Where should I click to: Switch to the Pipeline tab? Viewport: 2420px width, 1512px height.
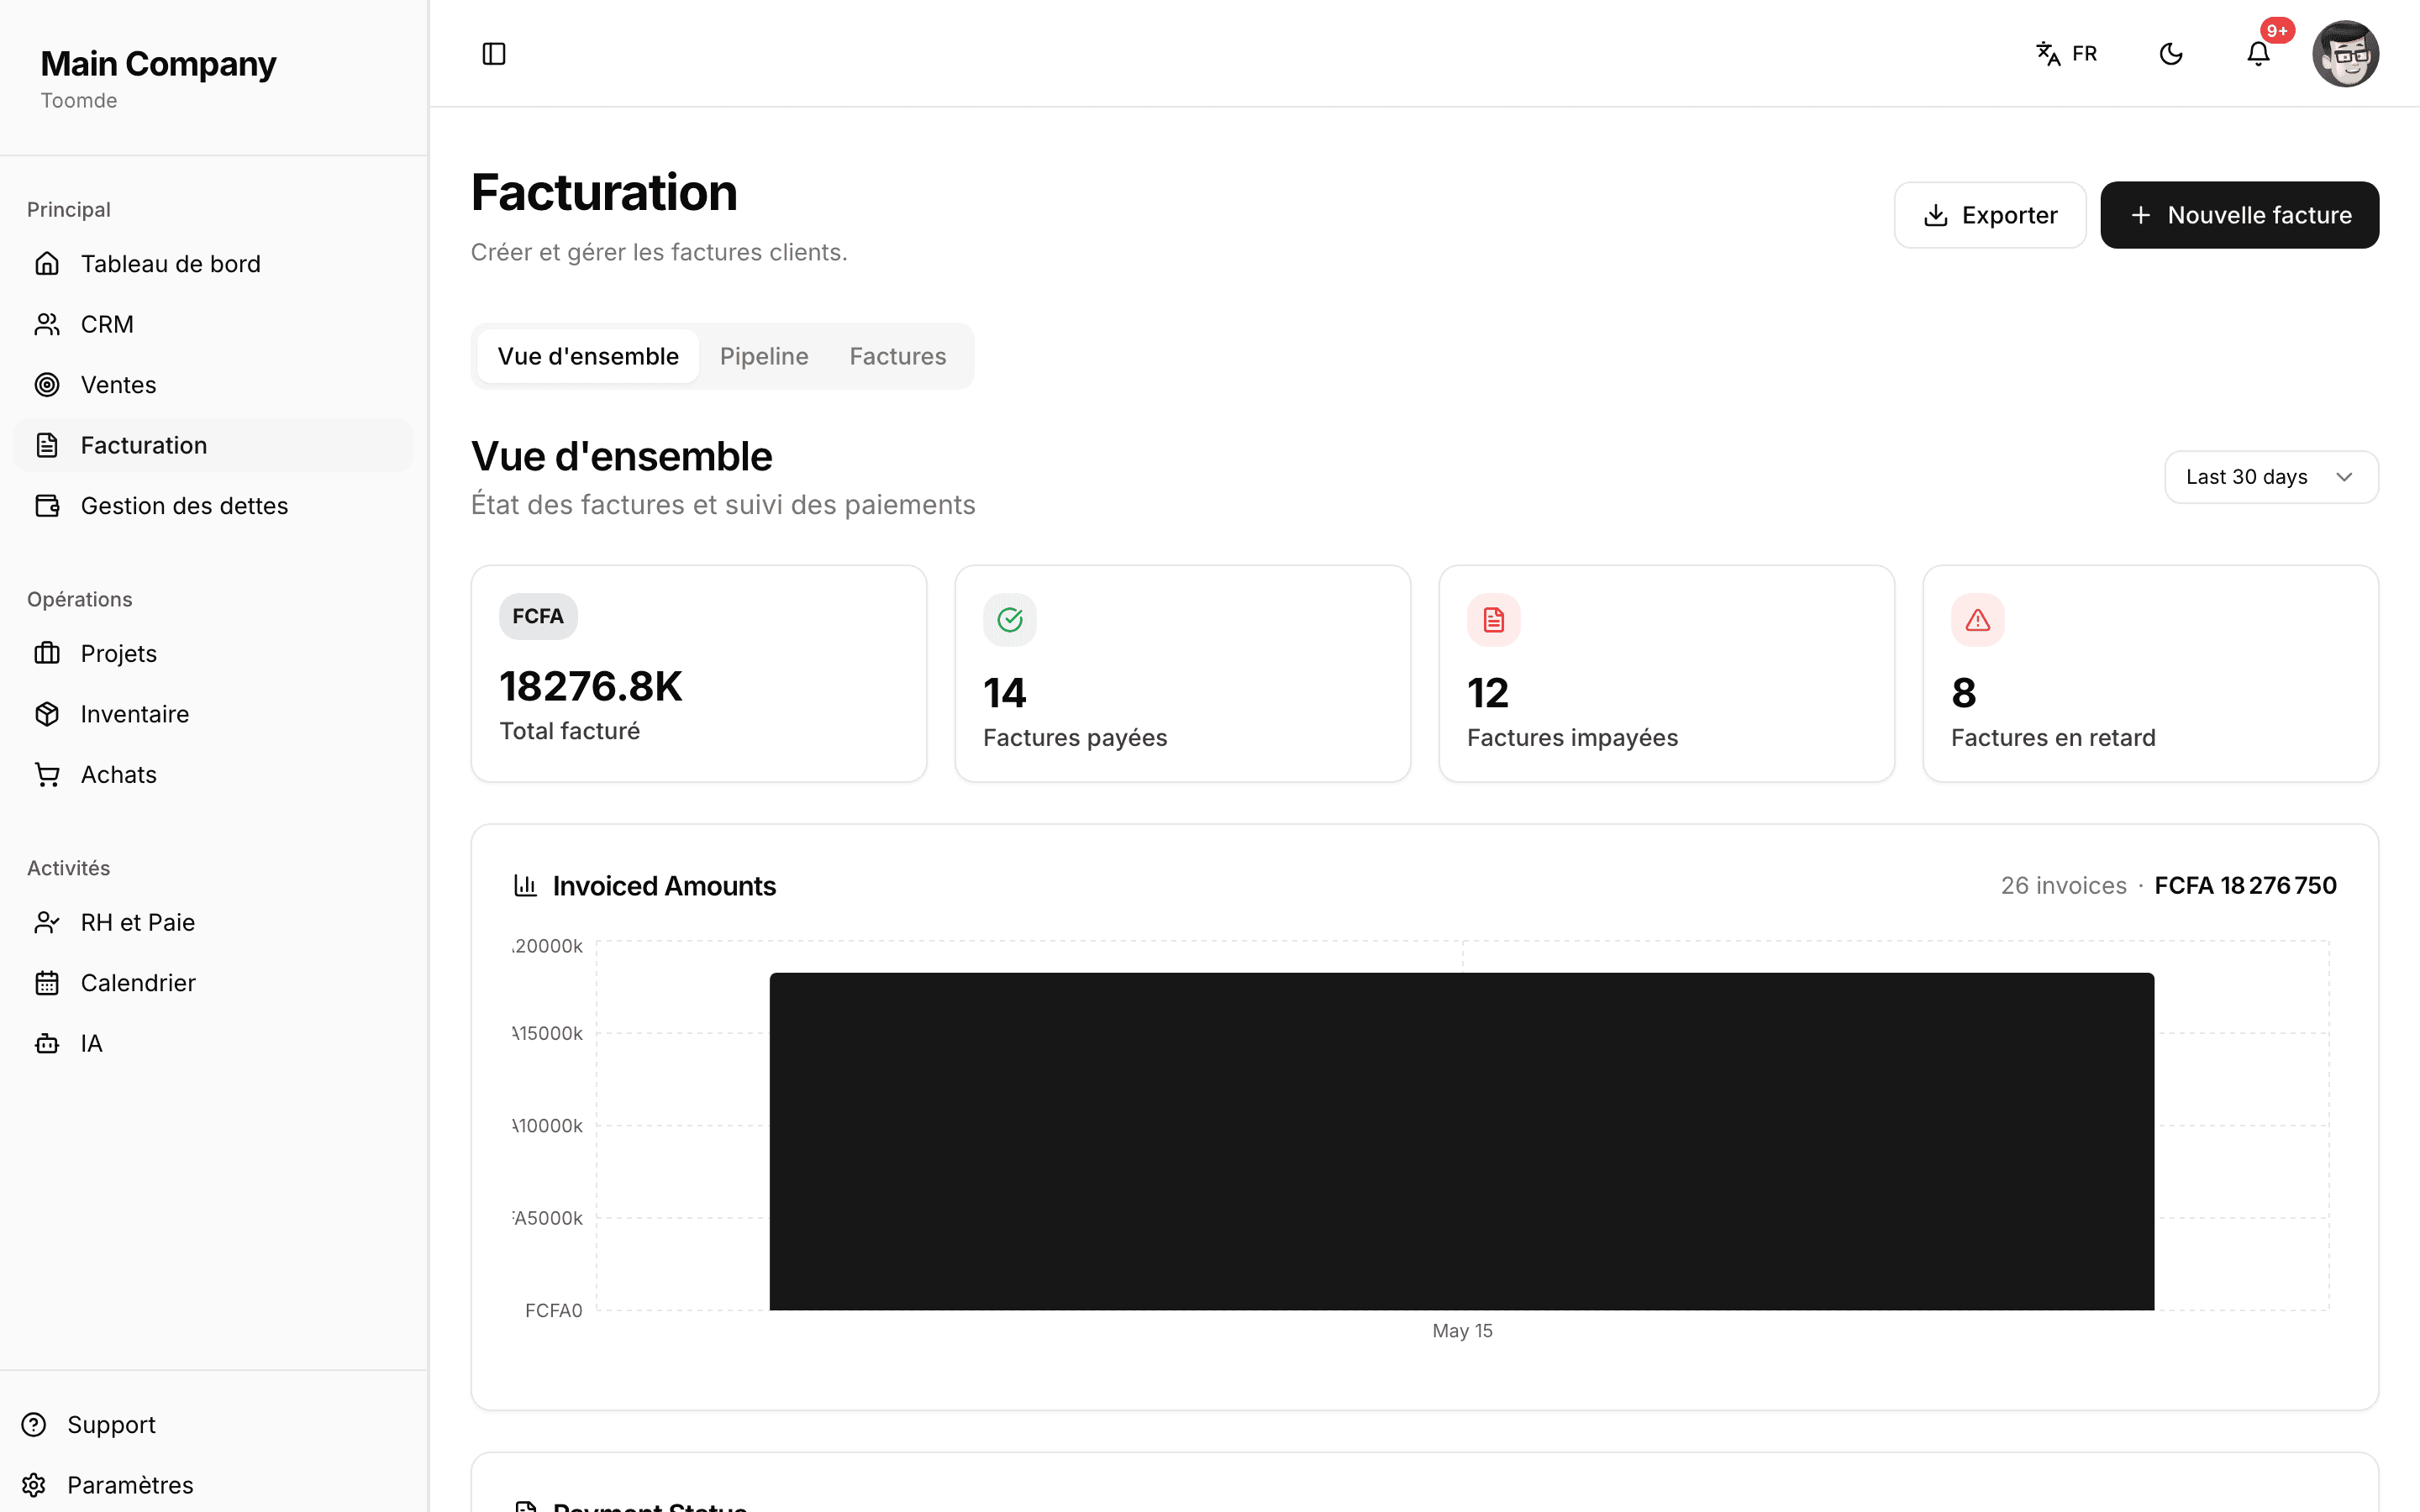click(x=764, y=356)
